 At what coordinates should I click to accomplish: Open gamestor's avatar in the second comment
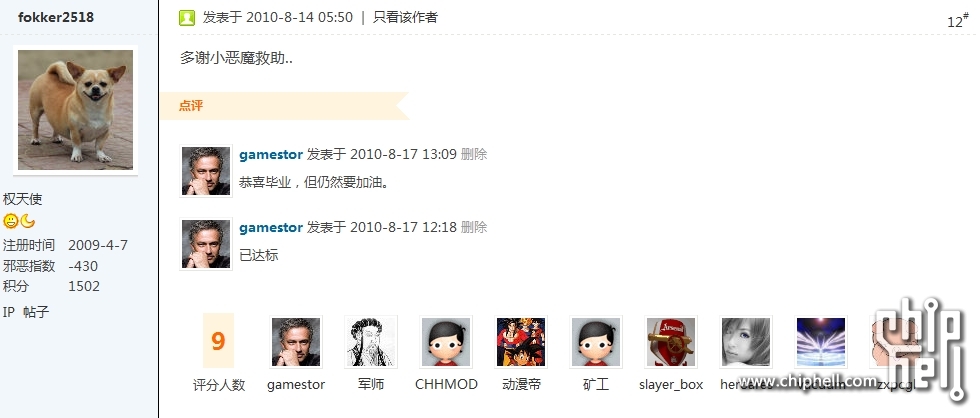(x=206, y=244)
